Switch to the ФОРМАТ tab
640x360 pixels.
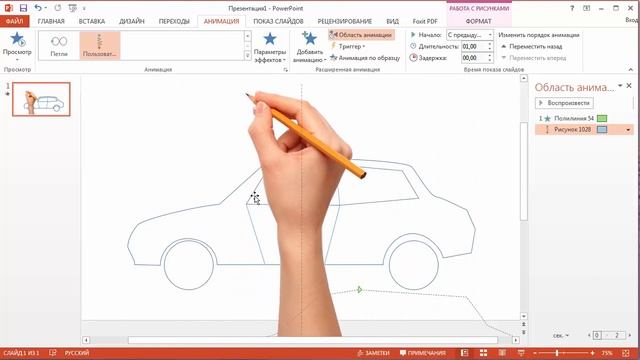tap(479, 21)
